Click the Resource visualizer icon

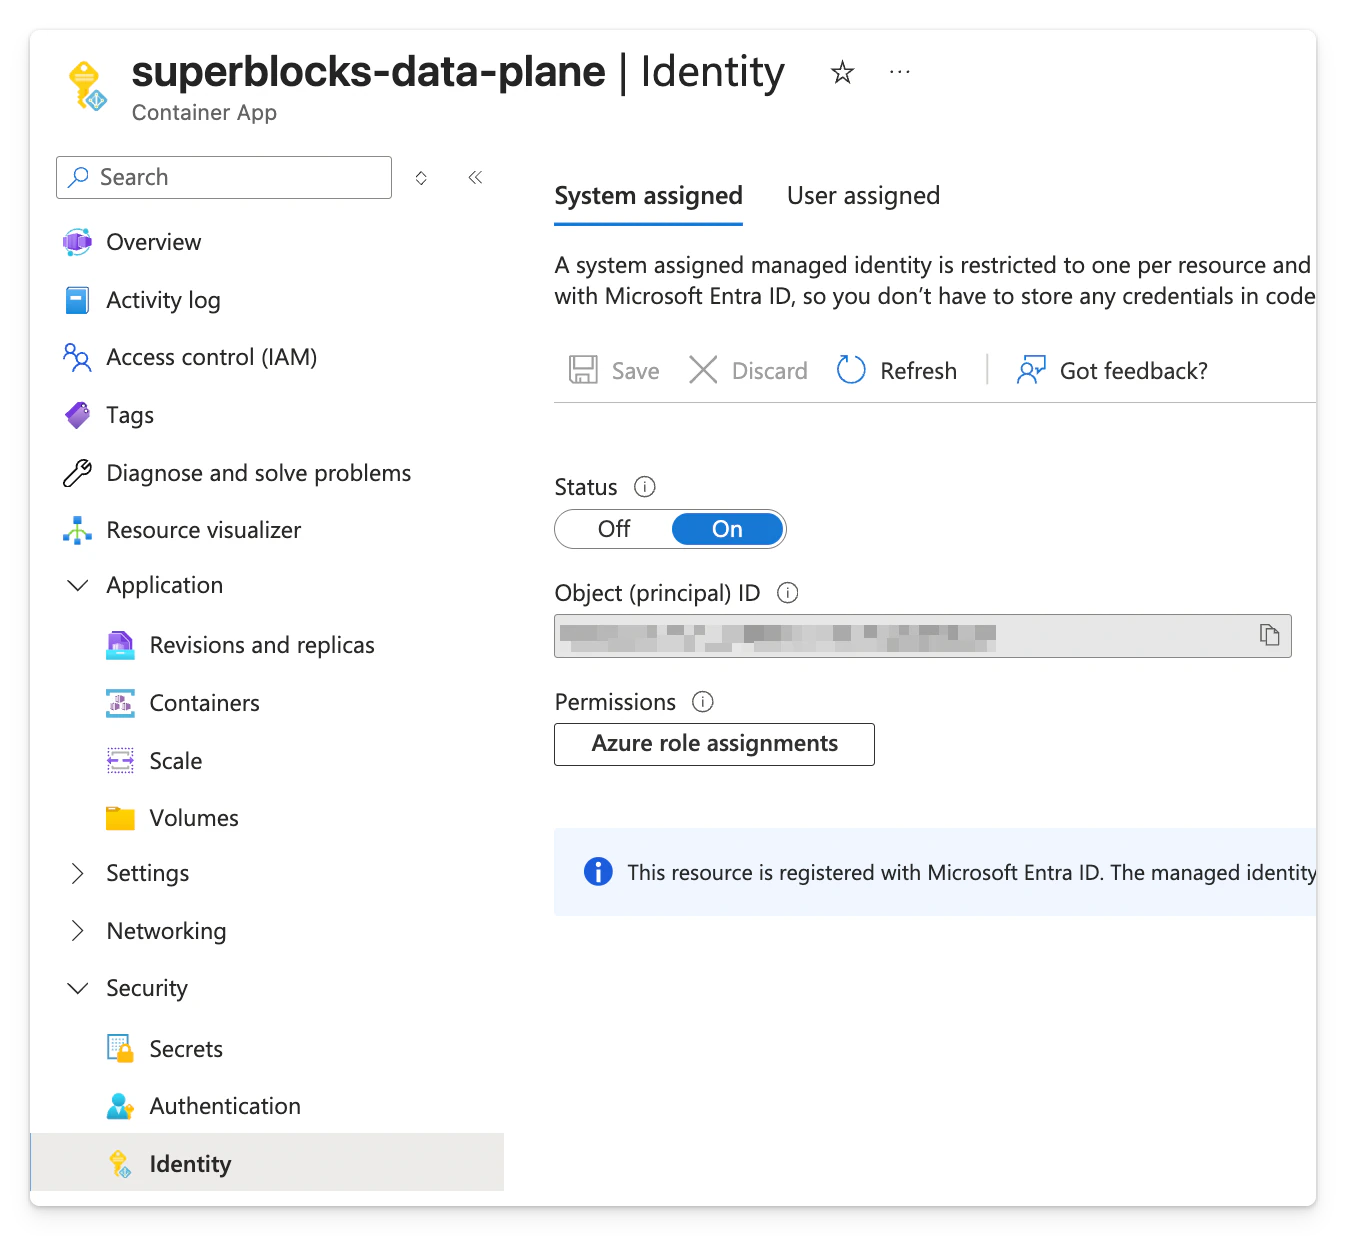(x=77, y=530)
